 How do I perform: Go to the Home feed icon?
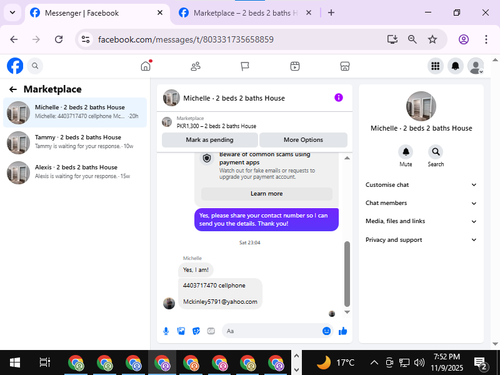(146, 66)
